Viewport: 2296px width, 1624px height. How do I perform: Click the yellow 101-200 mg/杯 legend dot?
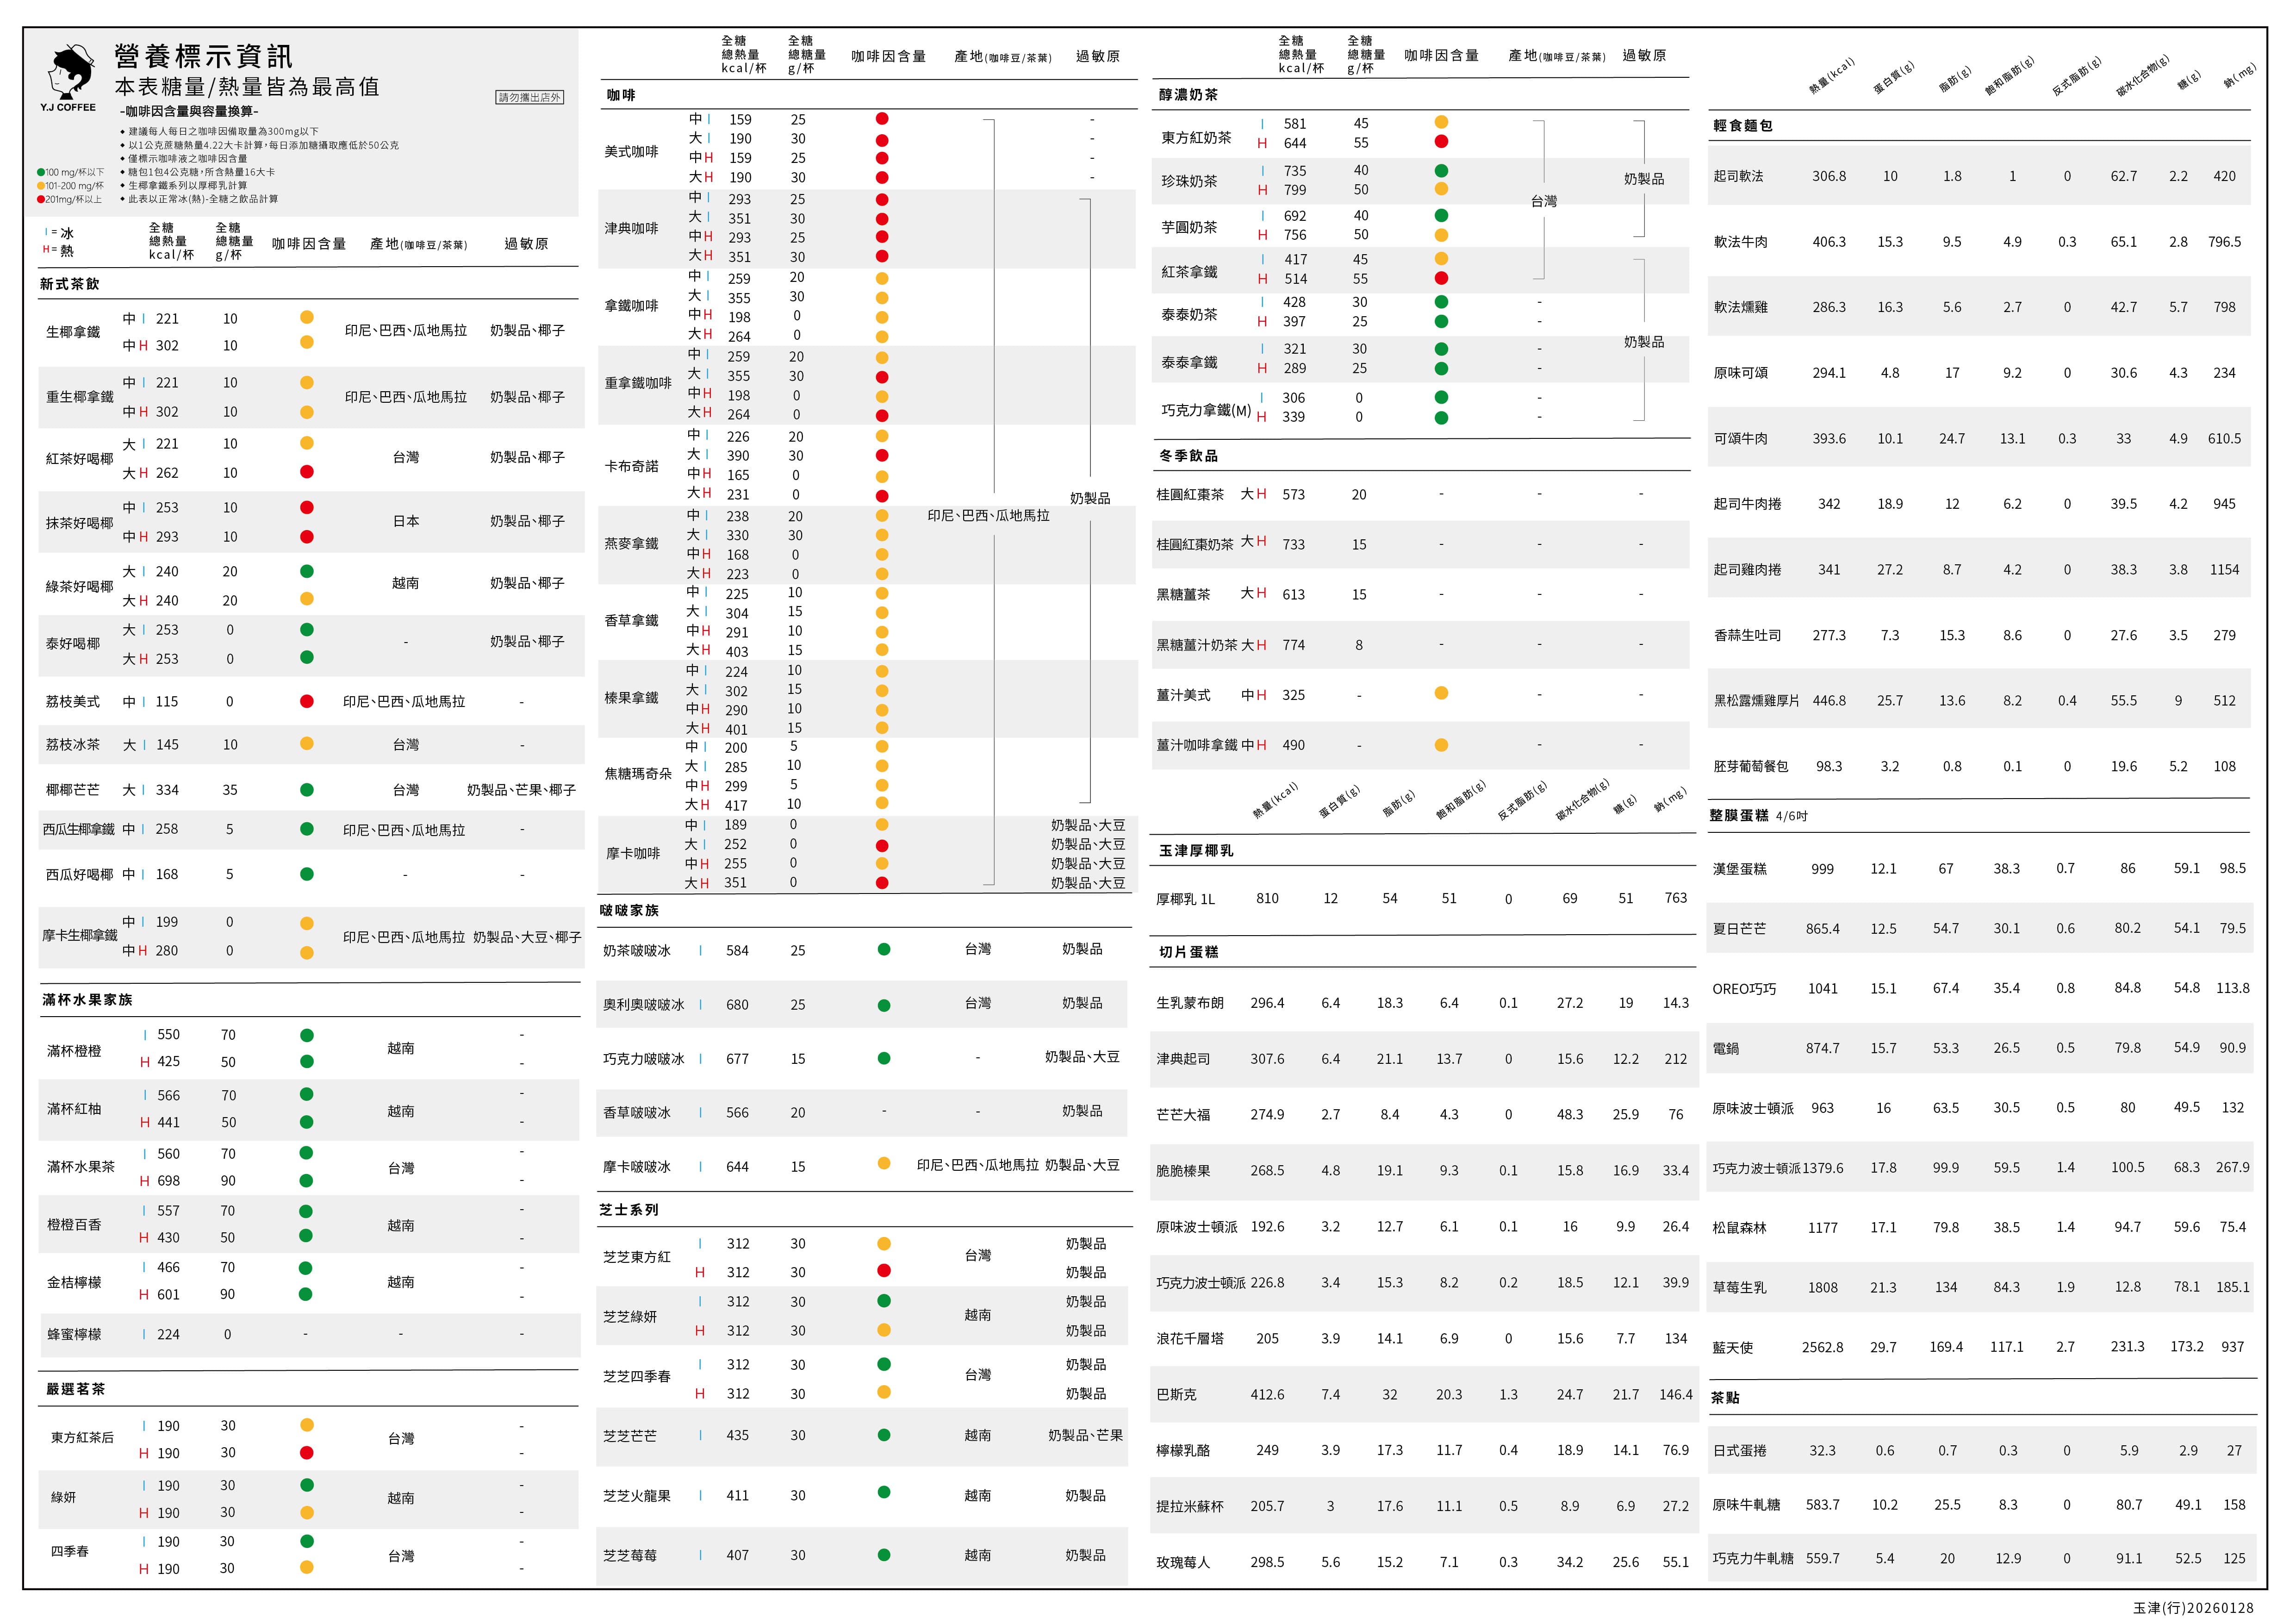(x=41, y=185)
